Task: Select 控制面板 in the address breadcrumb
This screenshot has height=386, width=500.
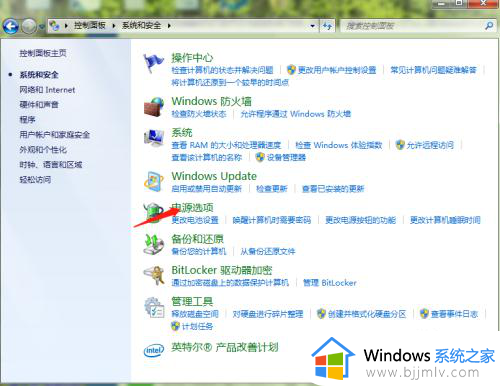Action: [x=90, y=25]
